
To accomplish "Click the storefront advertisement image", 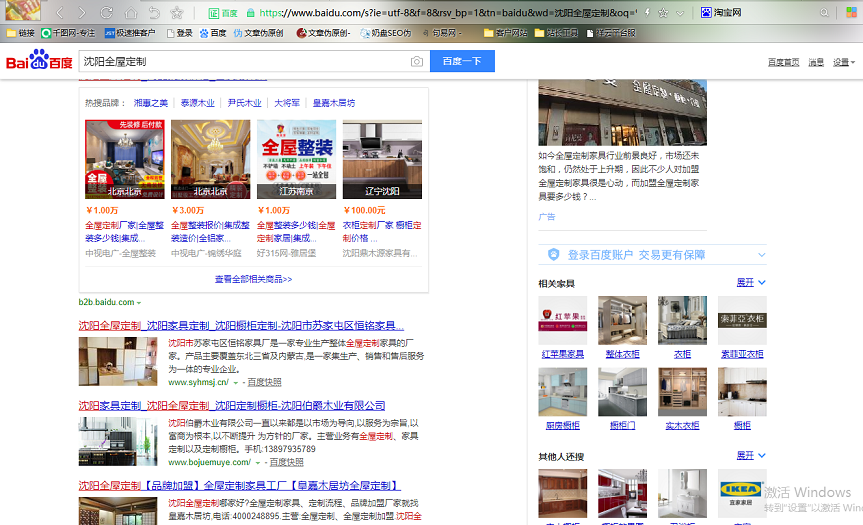I will (x=622, y=112).
